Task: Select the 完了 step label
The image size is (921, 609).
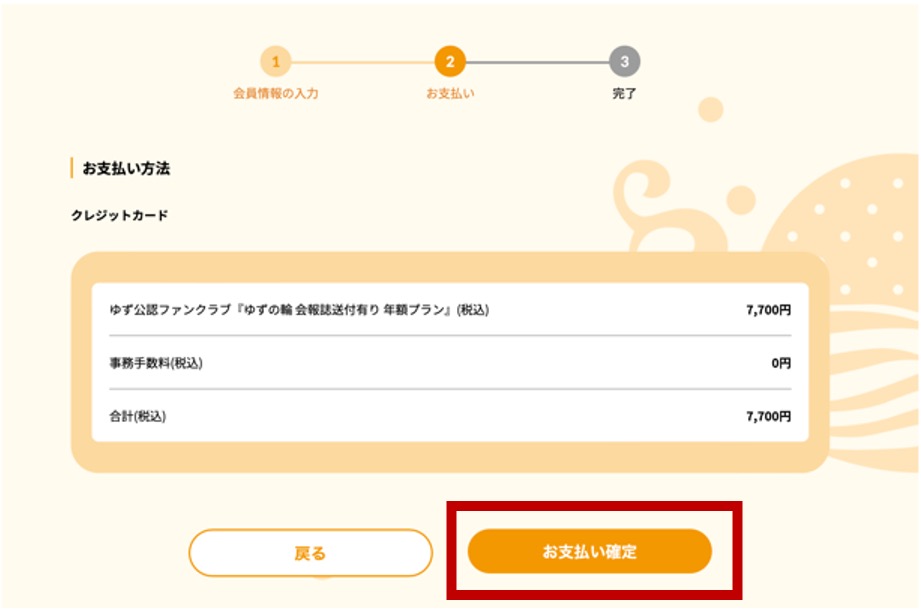Action: 625,94
